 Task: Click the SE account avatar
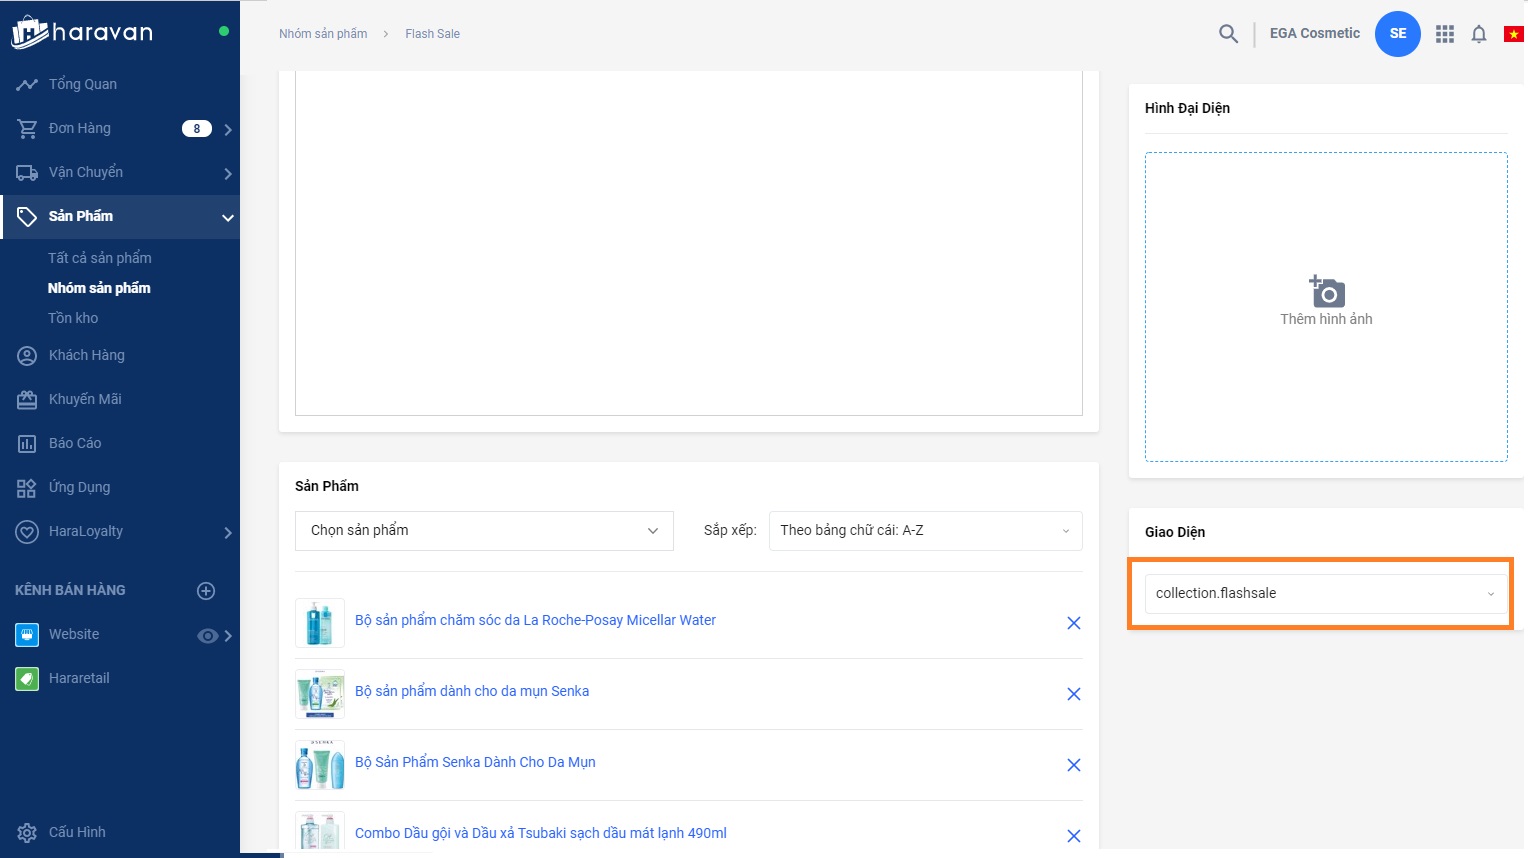[1397, 34]
